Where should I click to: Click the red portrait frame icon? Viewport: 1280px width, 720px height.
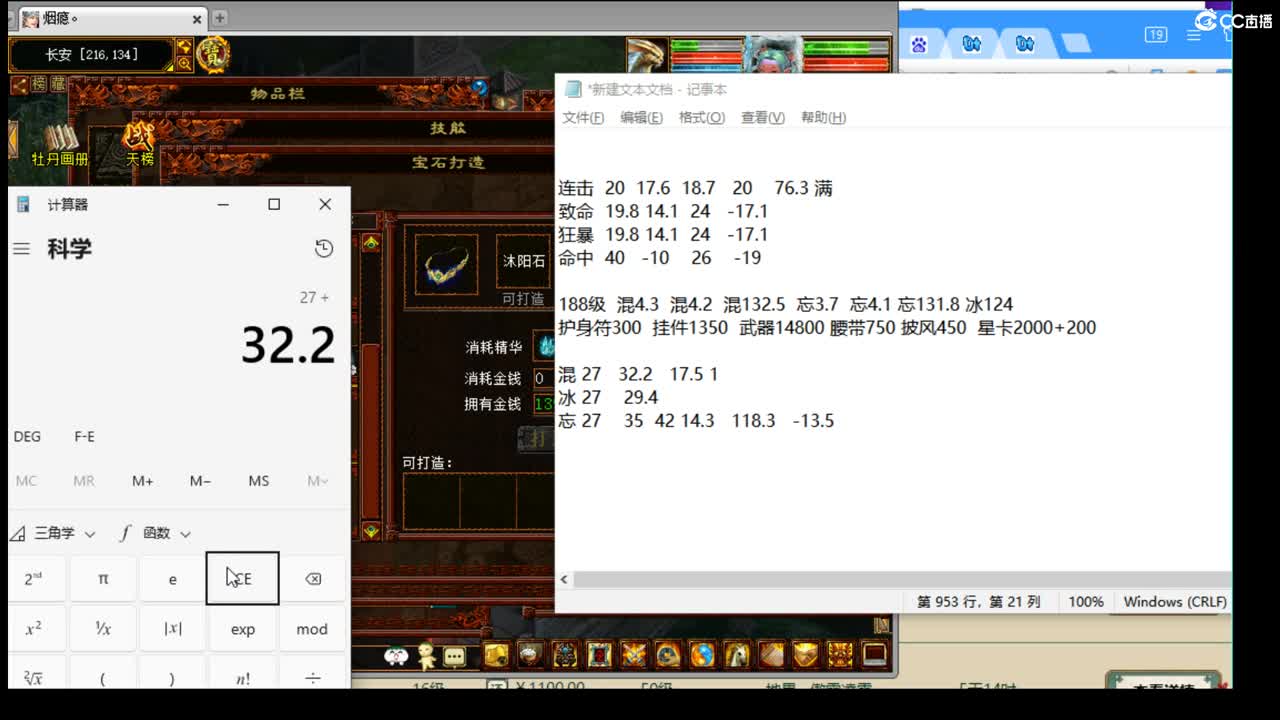point(599,655)
